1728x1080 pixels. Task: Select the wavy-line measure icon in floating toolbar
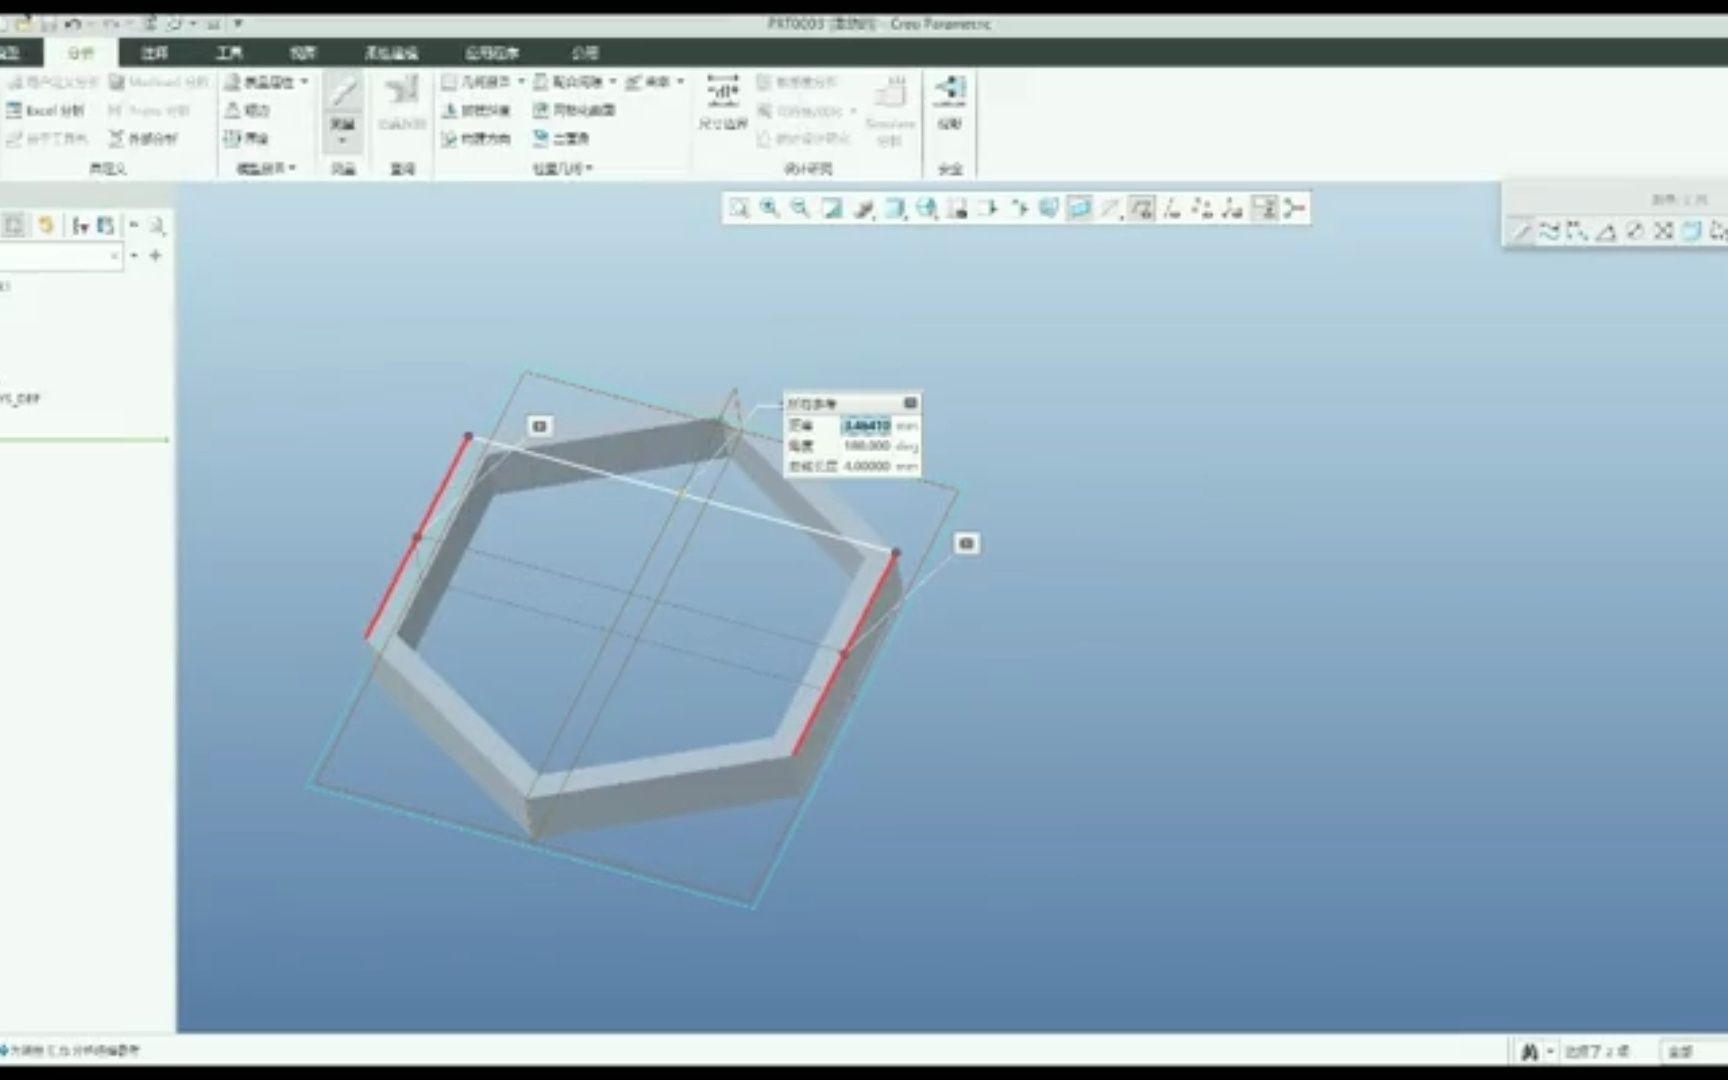click(x=1549, y=232)
